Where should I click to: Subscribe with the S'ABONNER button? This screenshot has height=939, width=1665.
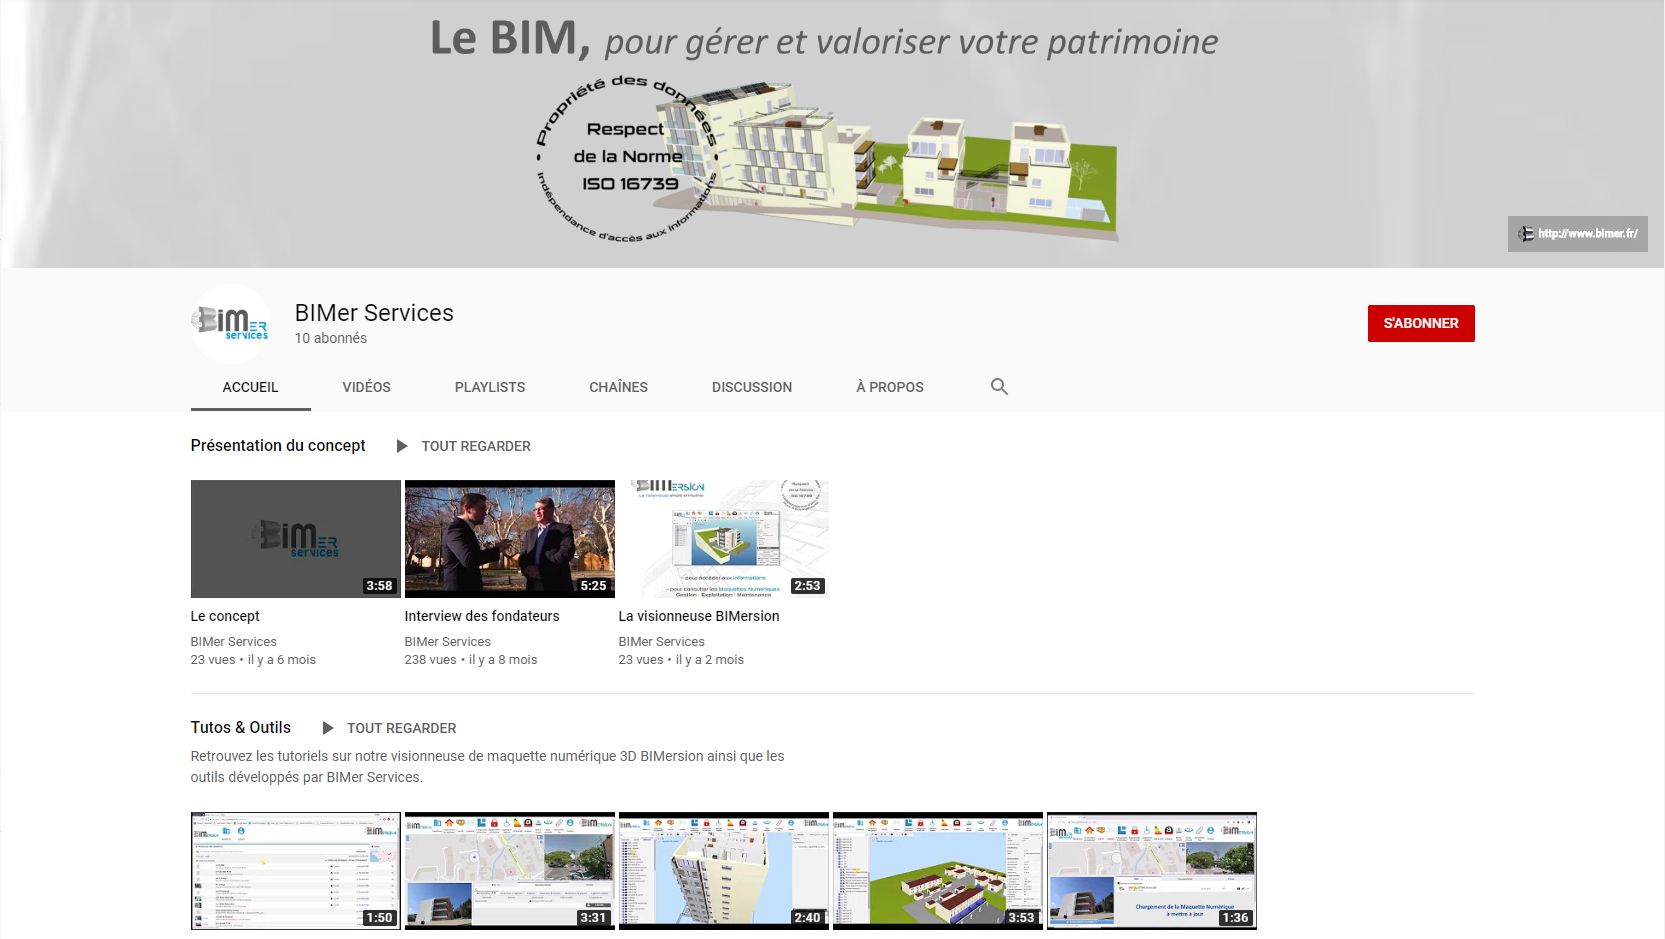click(1421, 323)
